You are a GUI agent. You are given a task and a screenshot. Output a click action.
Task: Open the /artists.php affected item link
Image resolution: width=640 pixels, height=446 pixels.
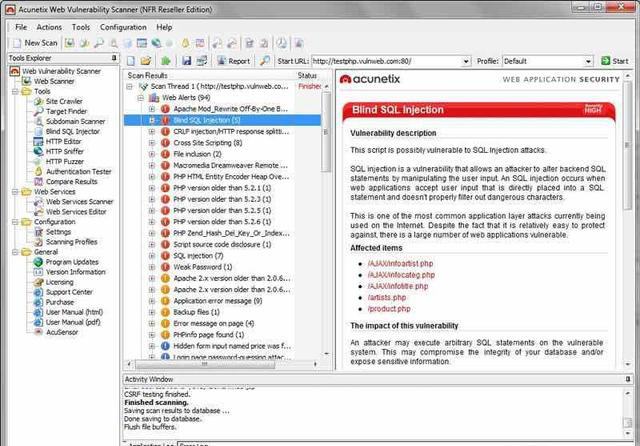point(387,297)
